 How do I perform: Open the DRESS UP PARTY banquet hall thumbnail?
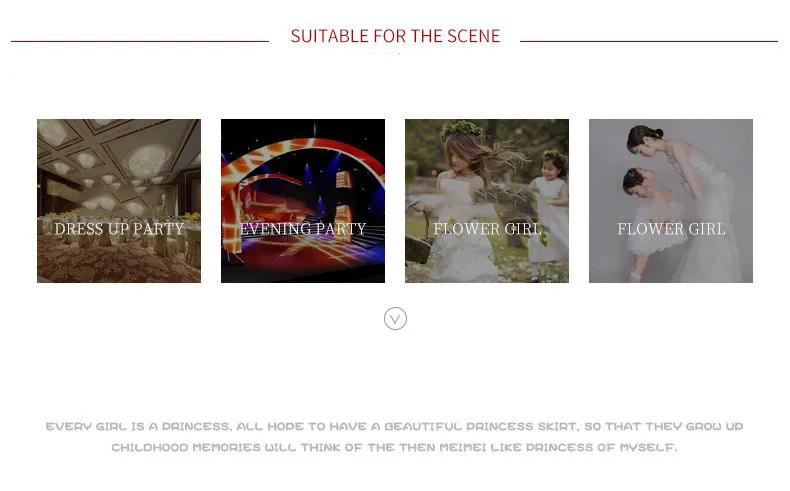[119, 201]
